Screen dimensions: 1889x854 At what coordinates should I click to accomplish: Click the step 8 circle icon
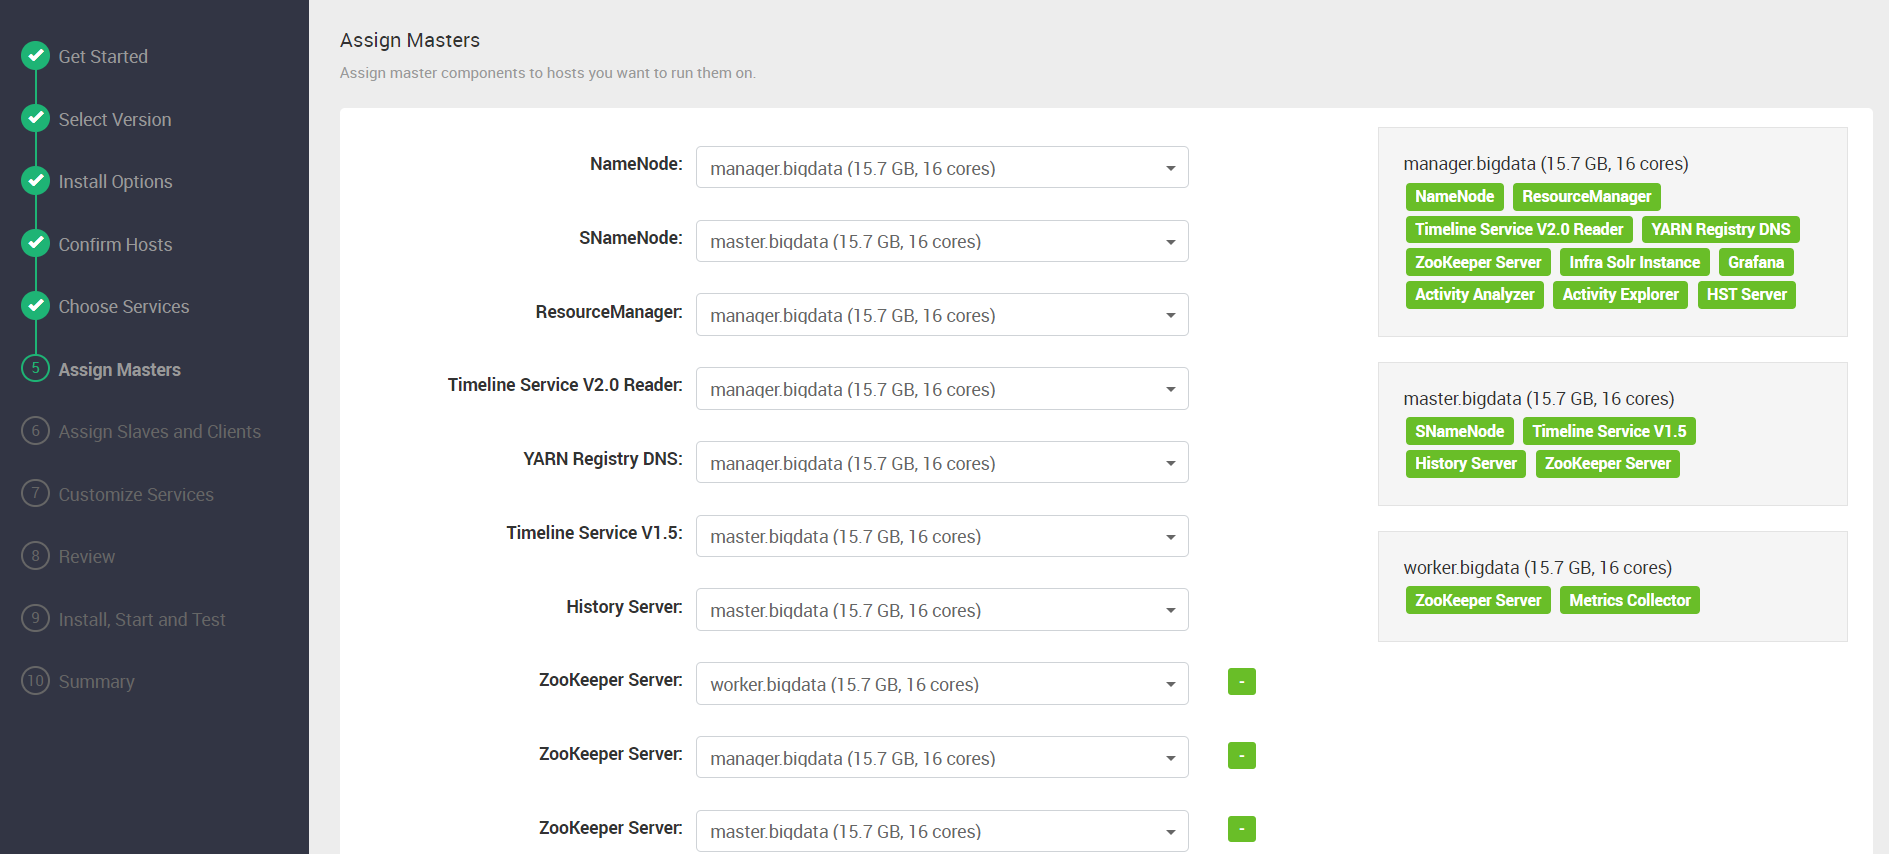(x=36, y=556)
